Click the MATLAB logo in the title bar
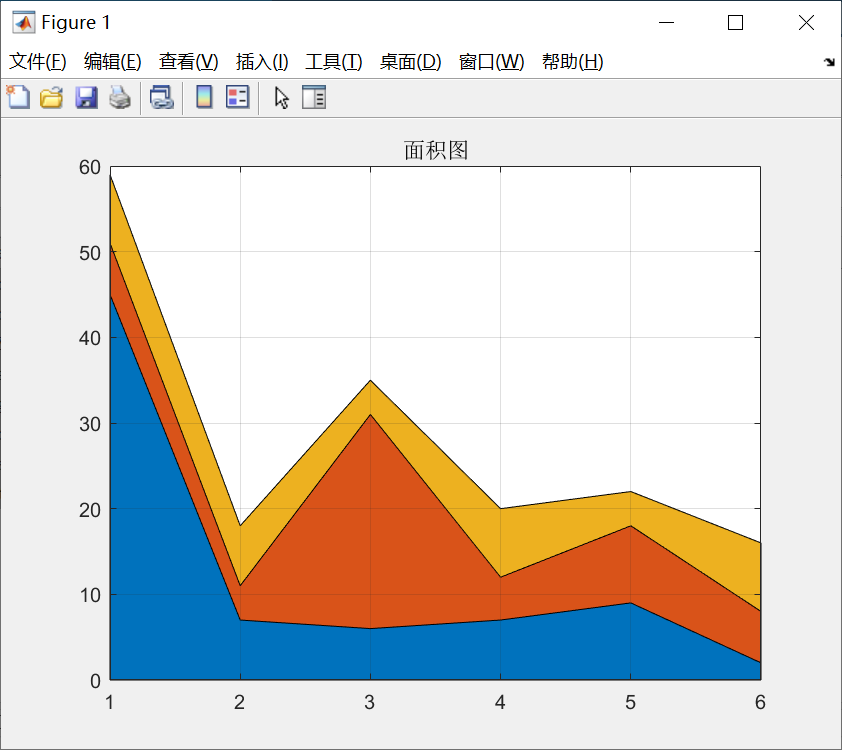The height and width of the screenshot is (750, 842). coord(22,21)
